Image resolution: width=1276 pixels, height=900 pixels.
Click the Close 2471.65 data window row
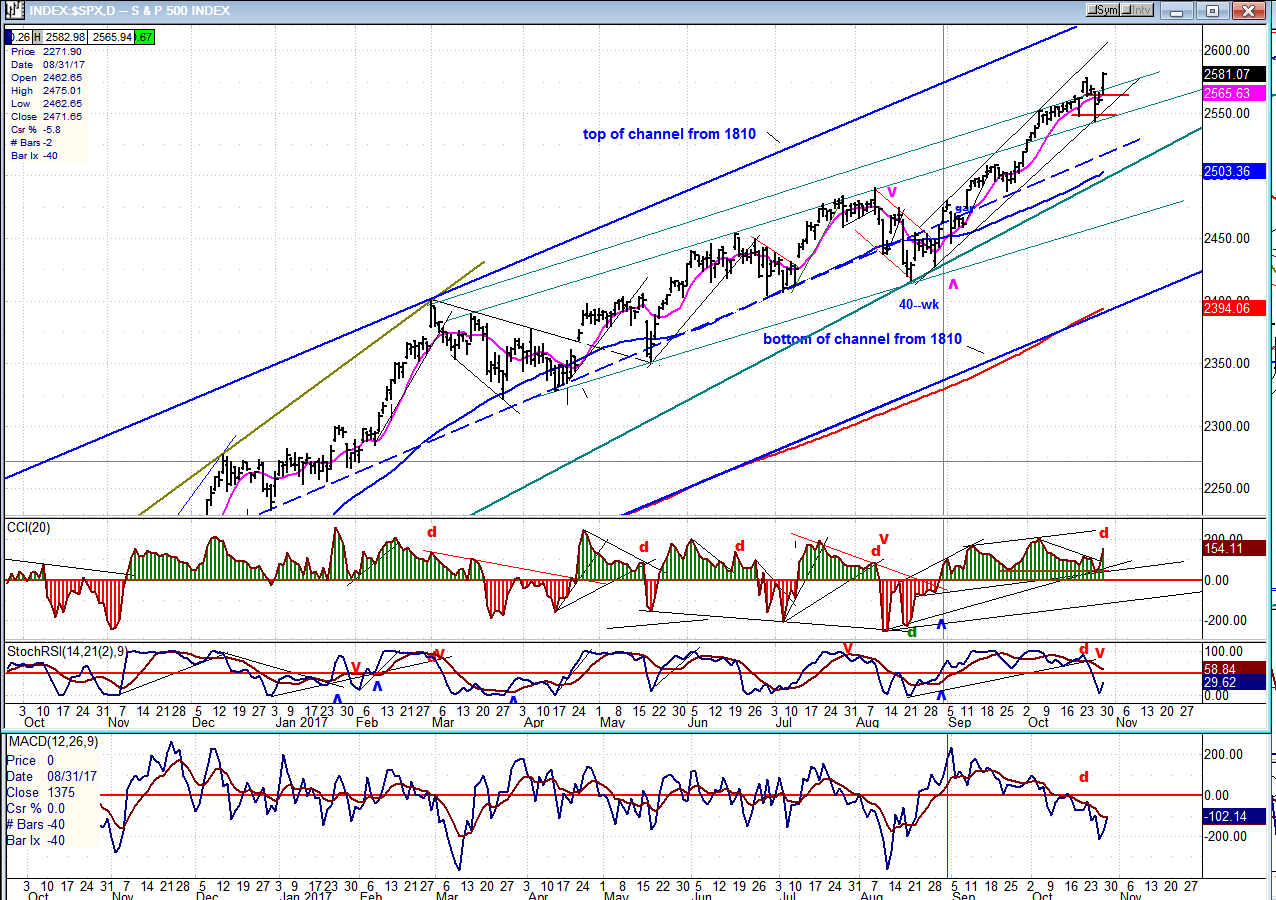pos(47,116)
